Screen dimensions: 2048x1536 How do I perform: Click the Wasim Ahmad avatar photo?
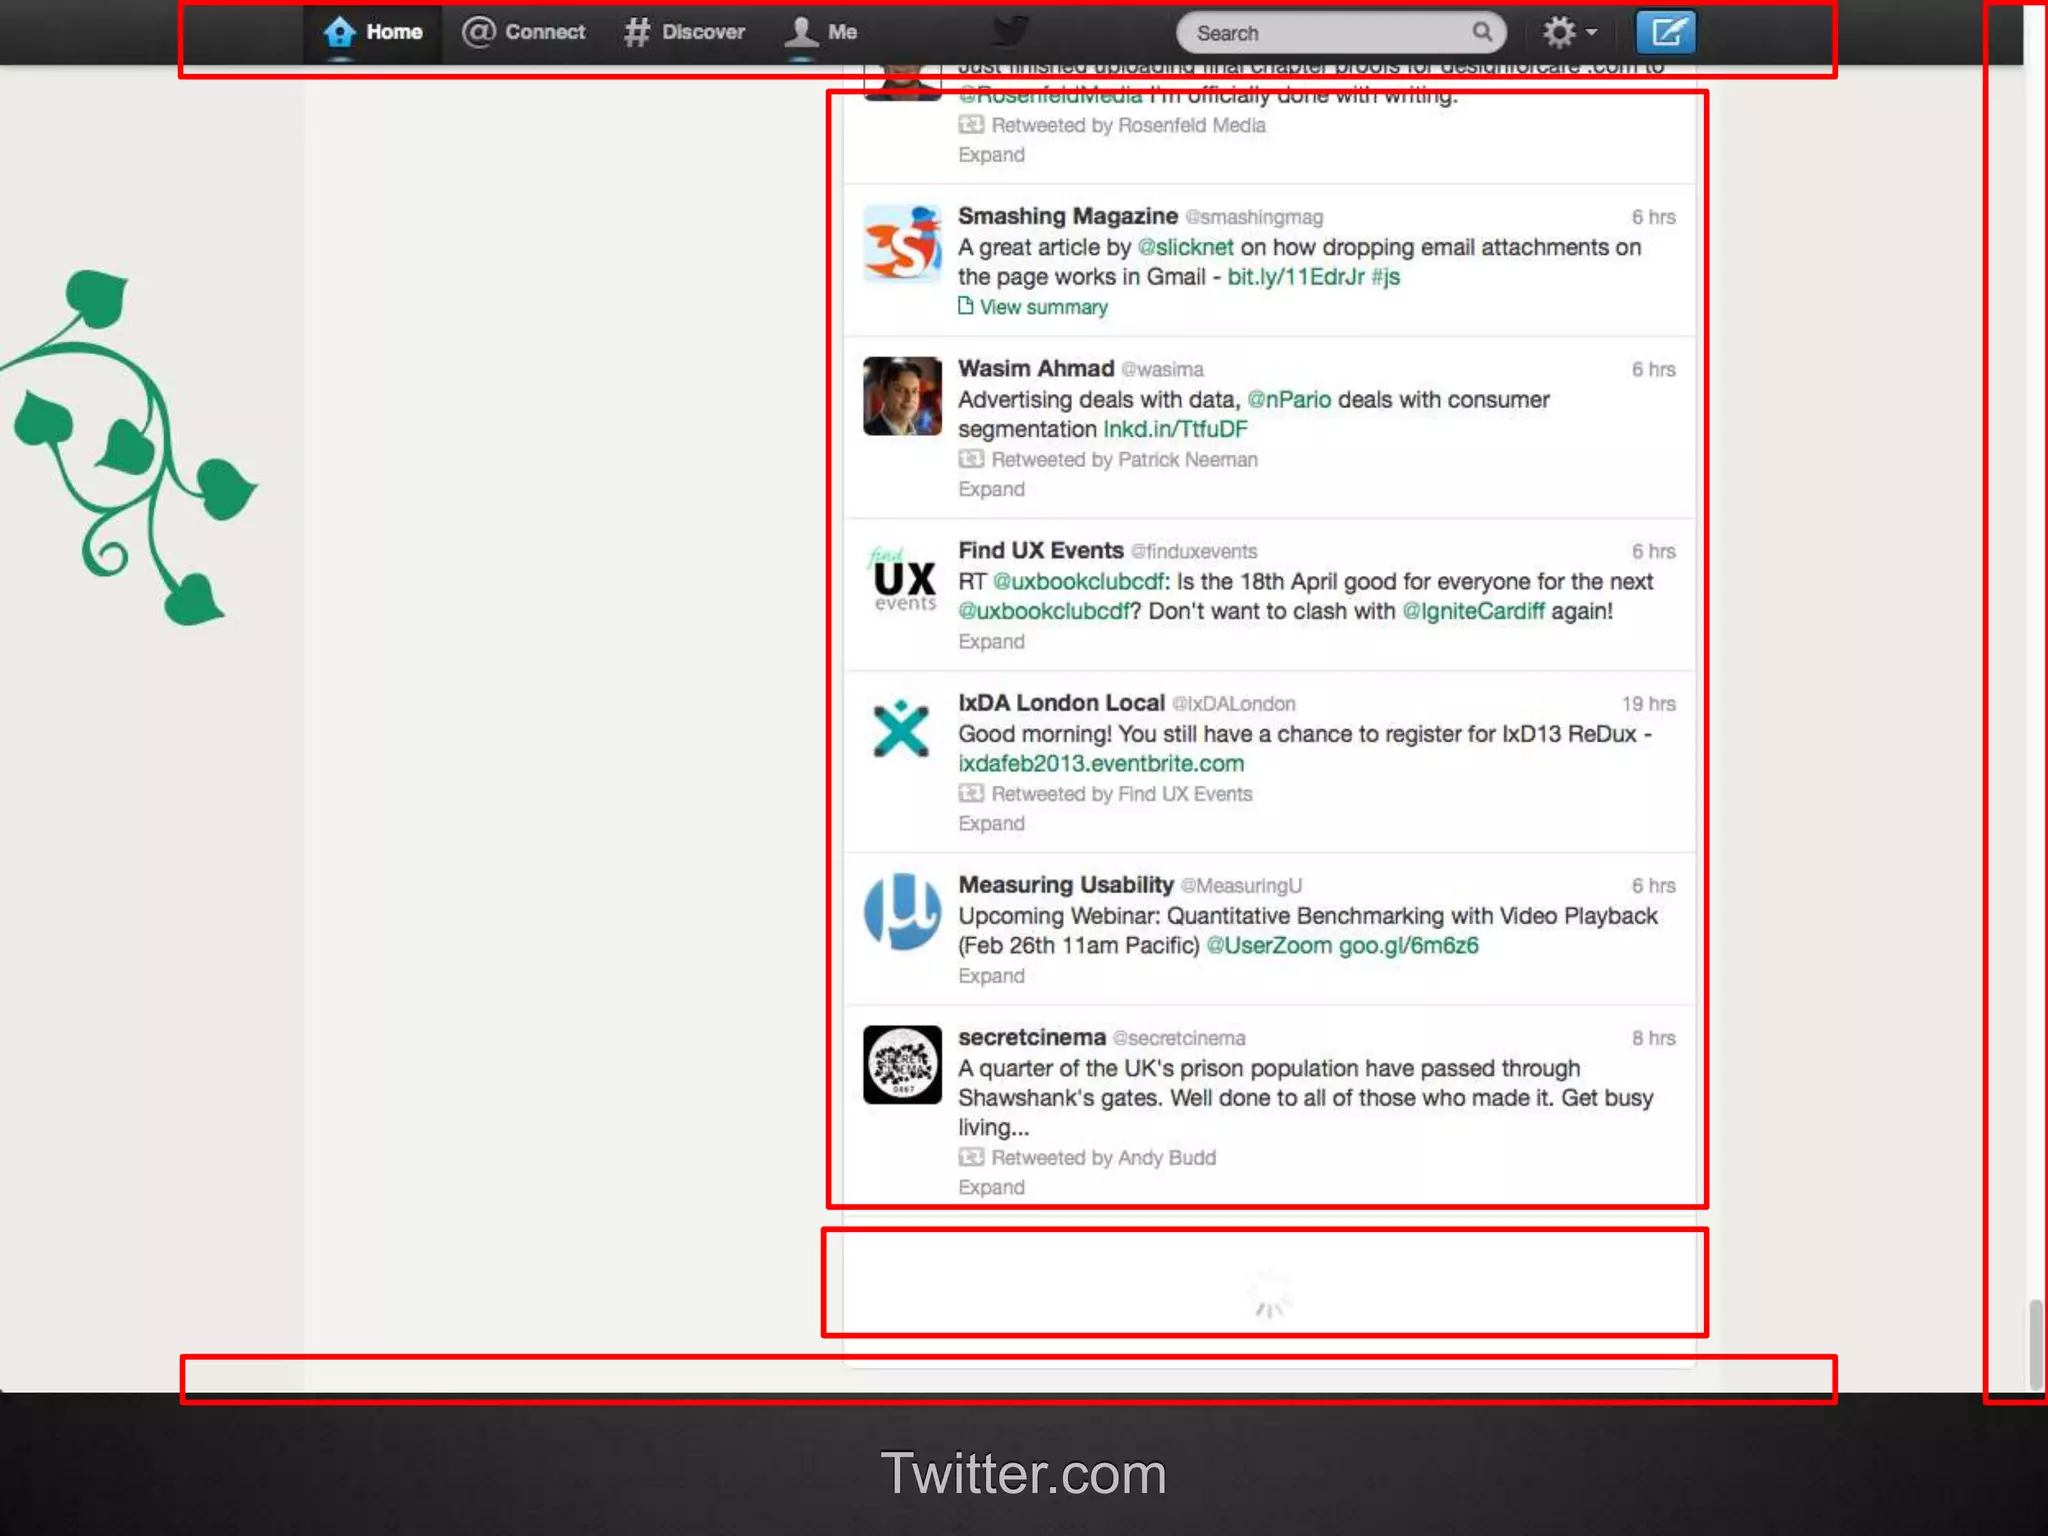coord(902,396)
